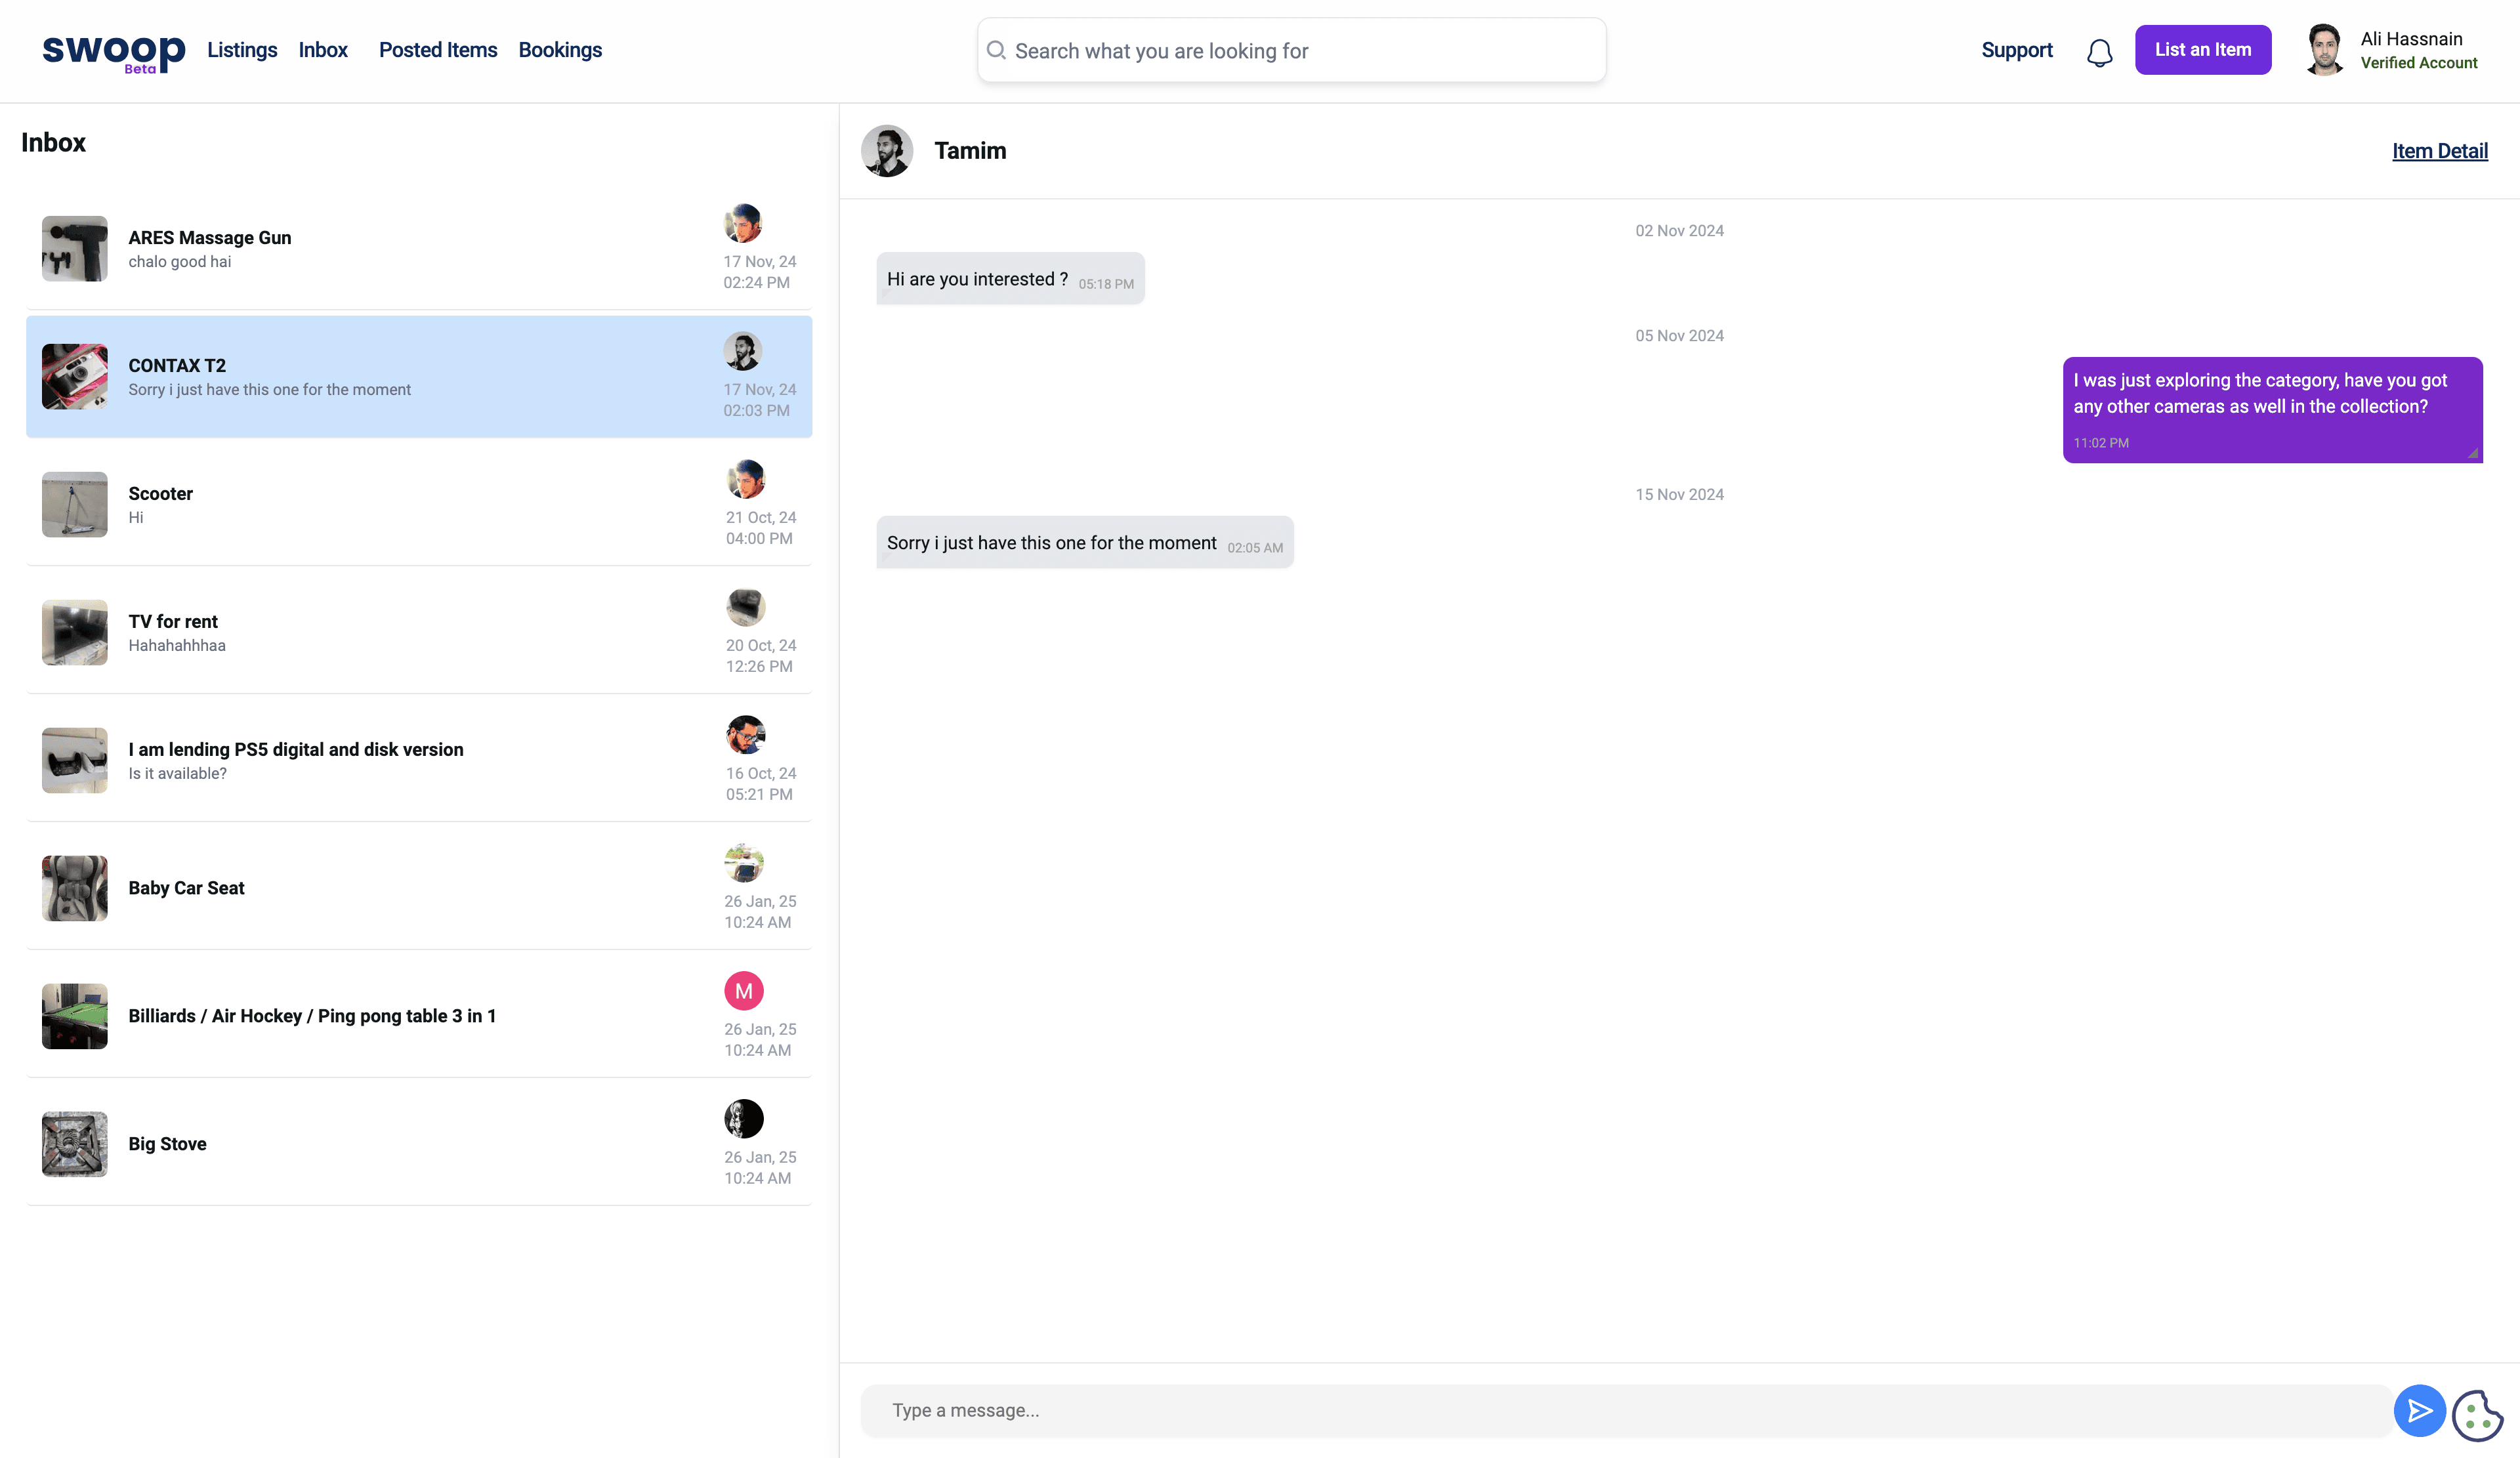Switch to the Bookings section
The width and height of the screenshot is (2520, 1458).
point(560,50)
